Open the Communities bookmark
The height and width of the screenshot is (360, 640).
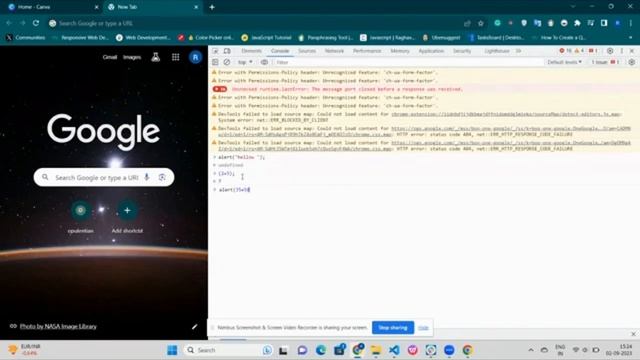pos(26,38)
